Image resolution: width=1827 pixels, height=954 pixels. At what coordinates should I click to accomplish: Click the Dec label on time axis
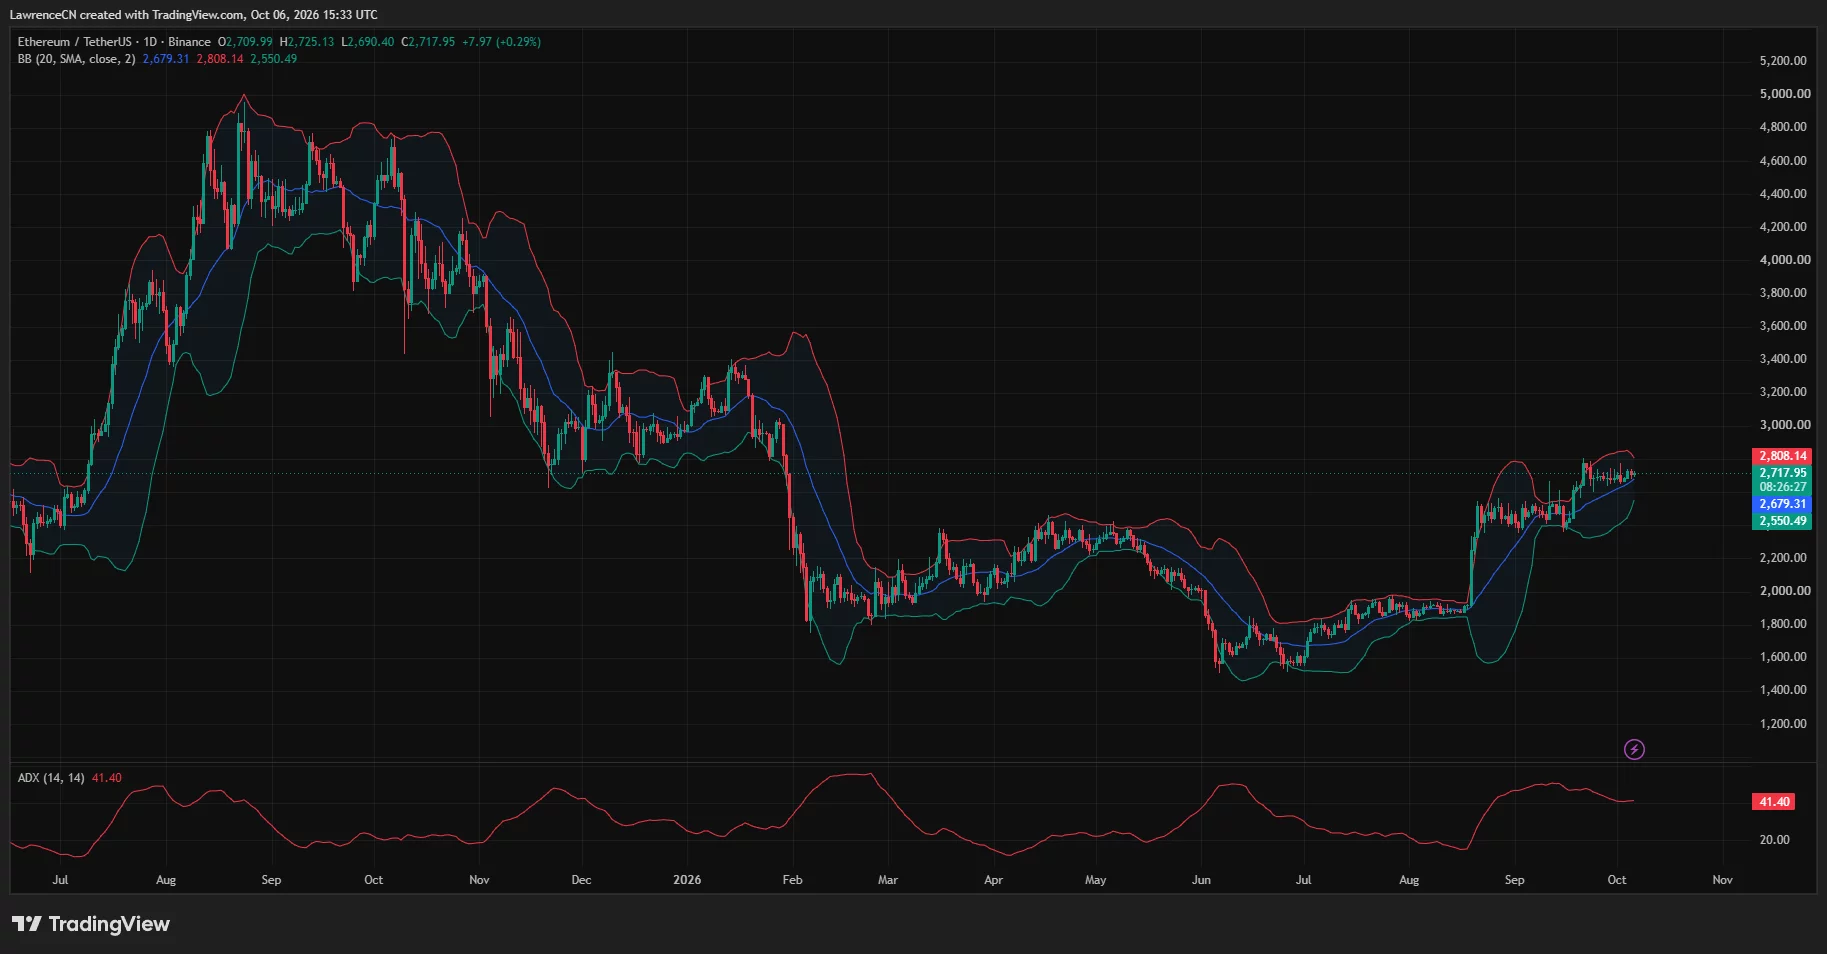point(581,880)
